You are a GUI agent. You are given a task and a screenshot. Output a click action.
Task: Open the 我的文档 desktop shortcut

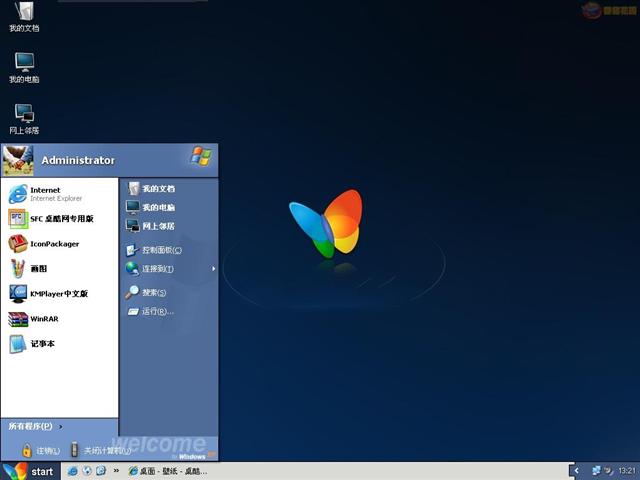pos(24,17)
